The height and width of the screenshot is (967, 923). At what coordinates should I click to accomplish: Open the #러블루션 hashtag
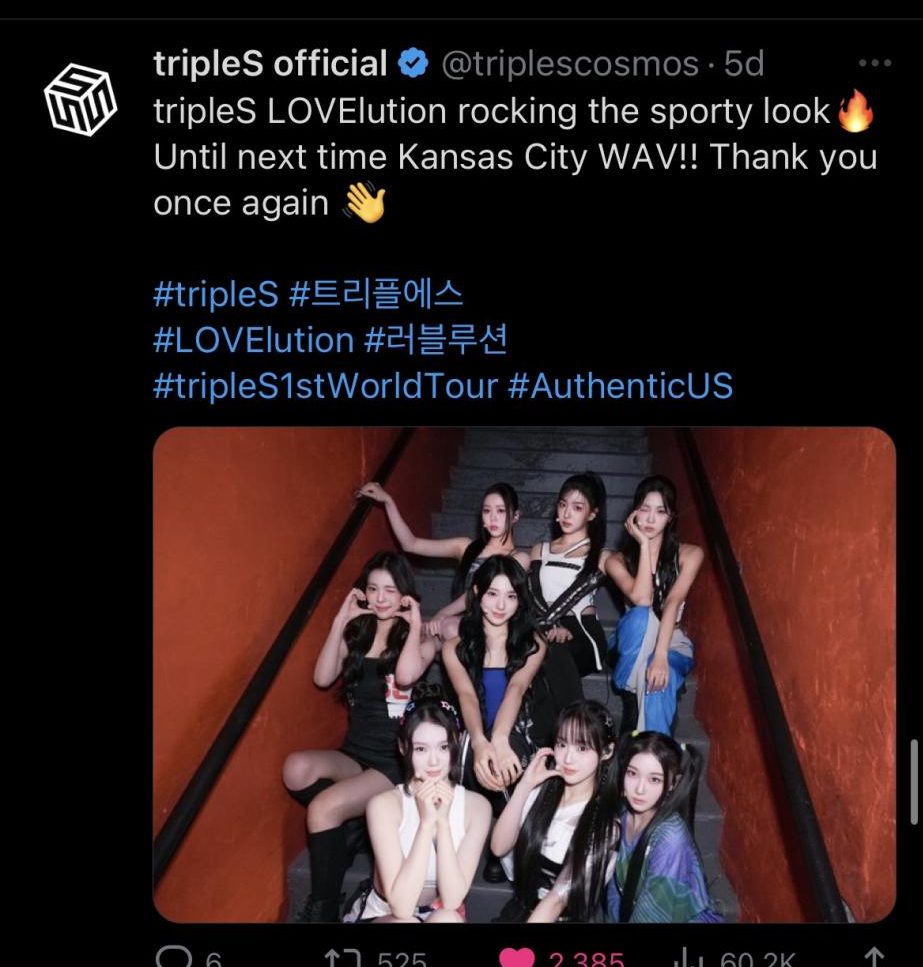435,340
